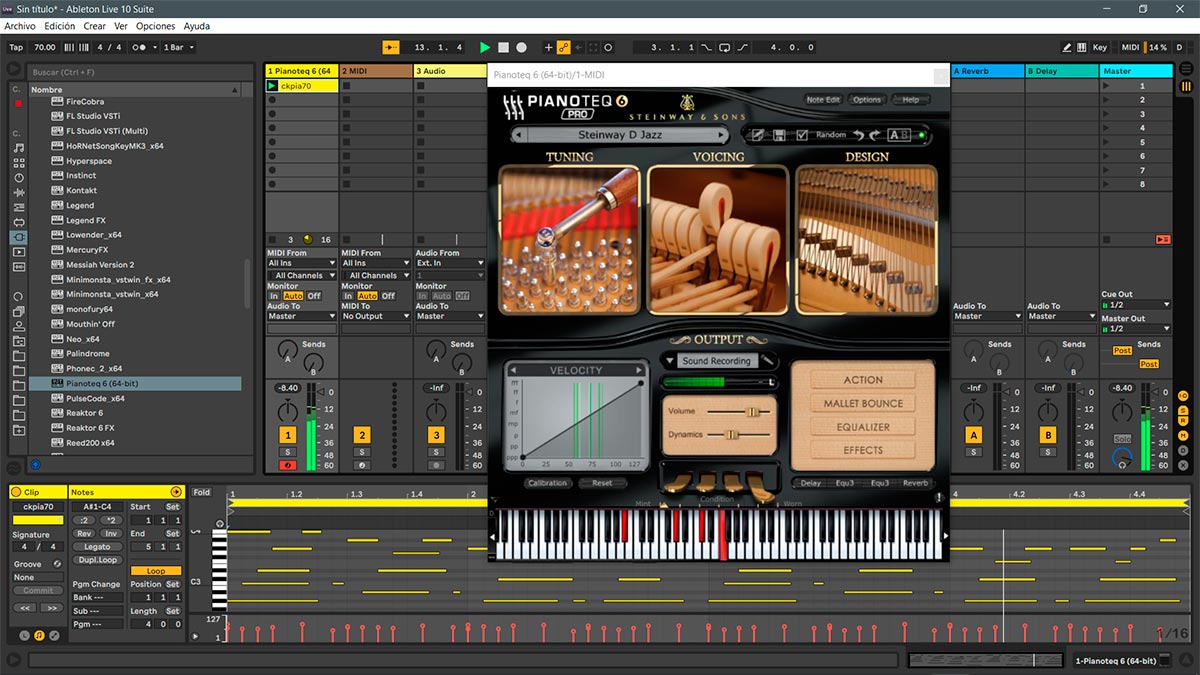Viewport: 1200px width, 675px height.
Task: Toggle return track A activator
Action: click(973, 435)
